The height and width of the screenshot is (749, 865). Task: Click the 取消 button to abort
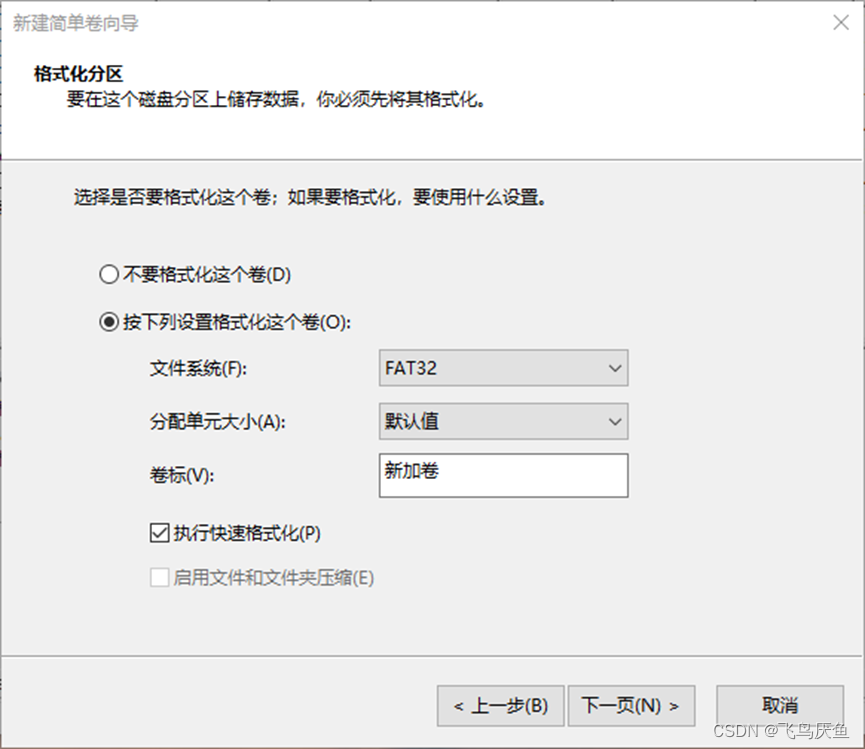tap(779, 706)
